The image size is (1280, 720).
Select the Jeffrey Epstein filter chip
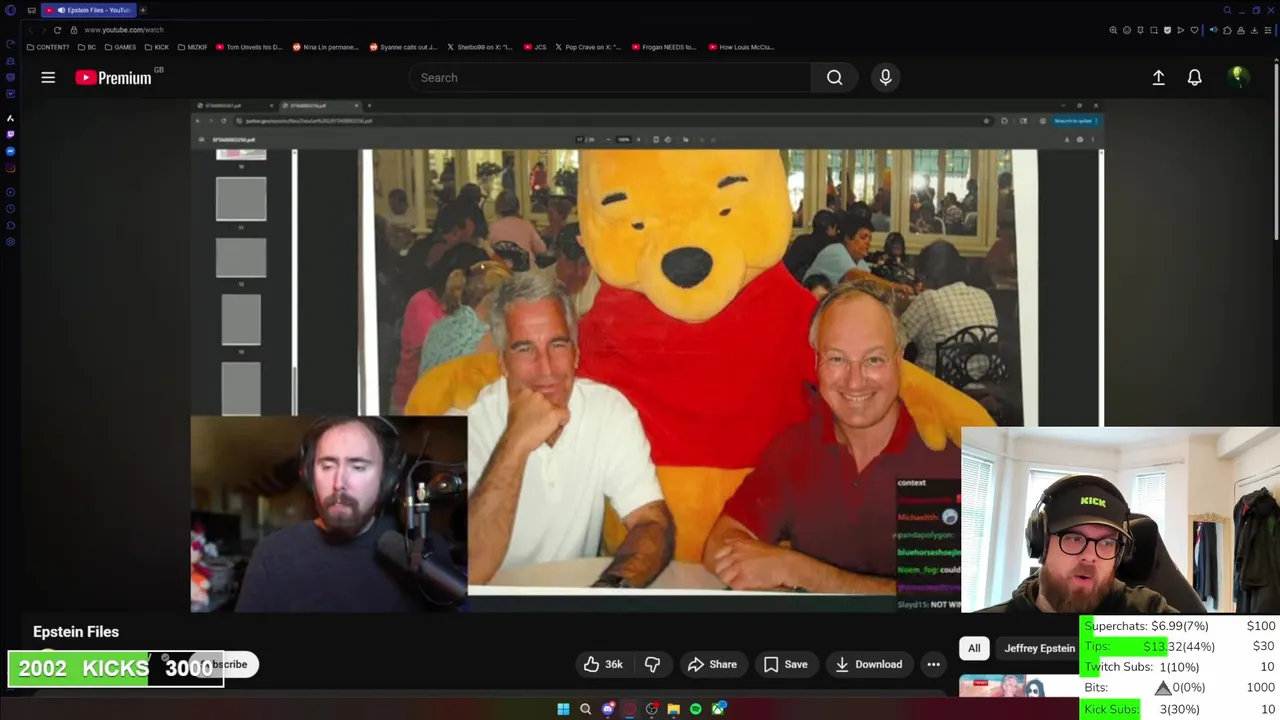click(1038, 648)
